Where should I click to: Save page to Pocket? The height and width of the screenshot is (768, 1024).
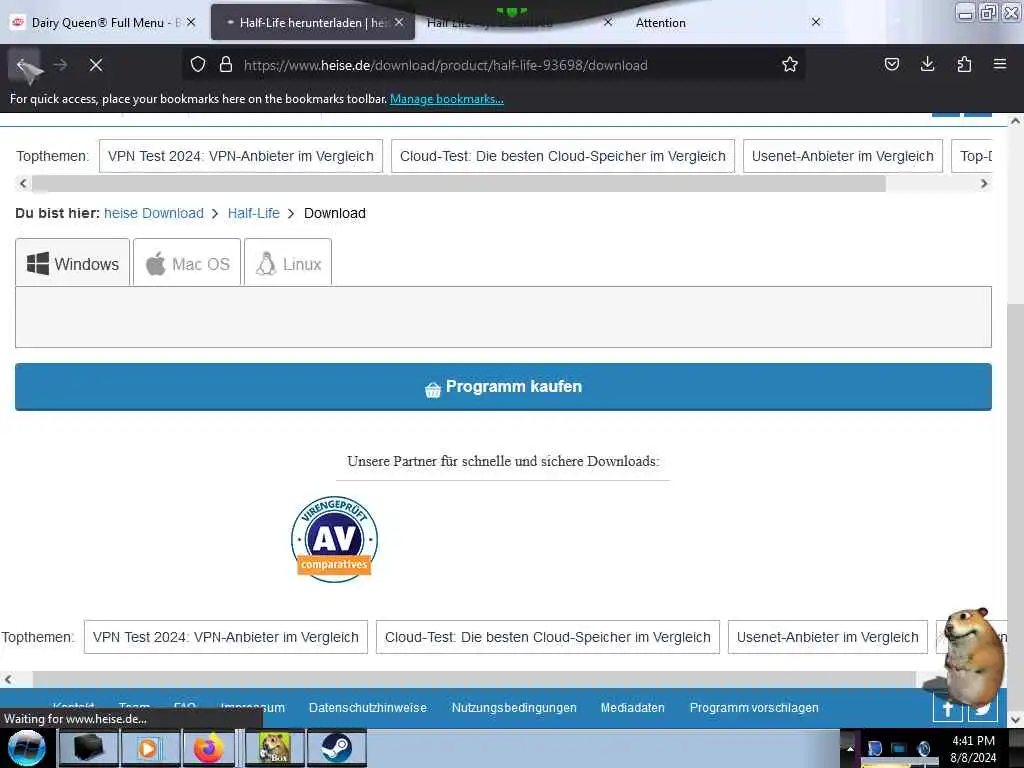tap(892, 64)
